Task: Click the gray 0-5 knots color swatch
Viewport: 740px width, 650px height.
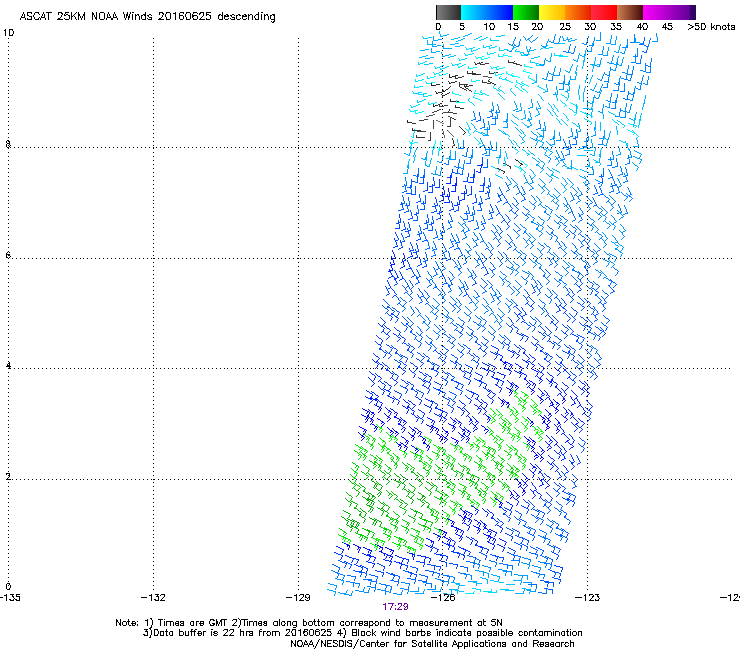Action: point(448,12)
